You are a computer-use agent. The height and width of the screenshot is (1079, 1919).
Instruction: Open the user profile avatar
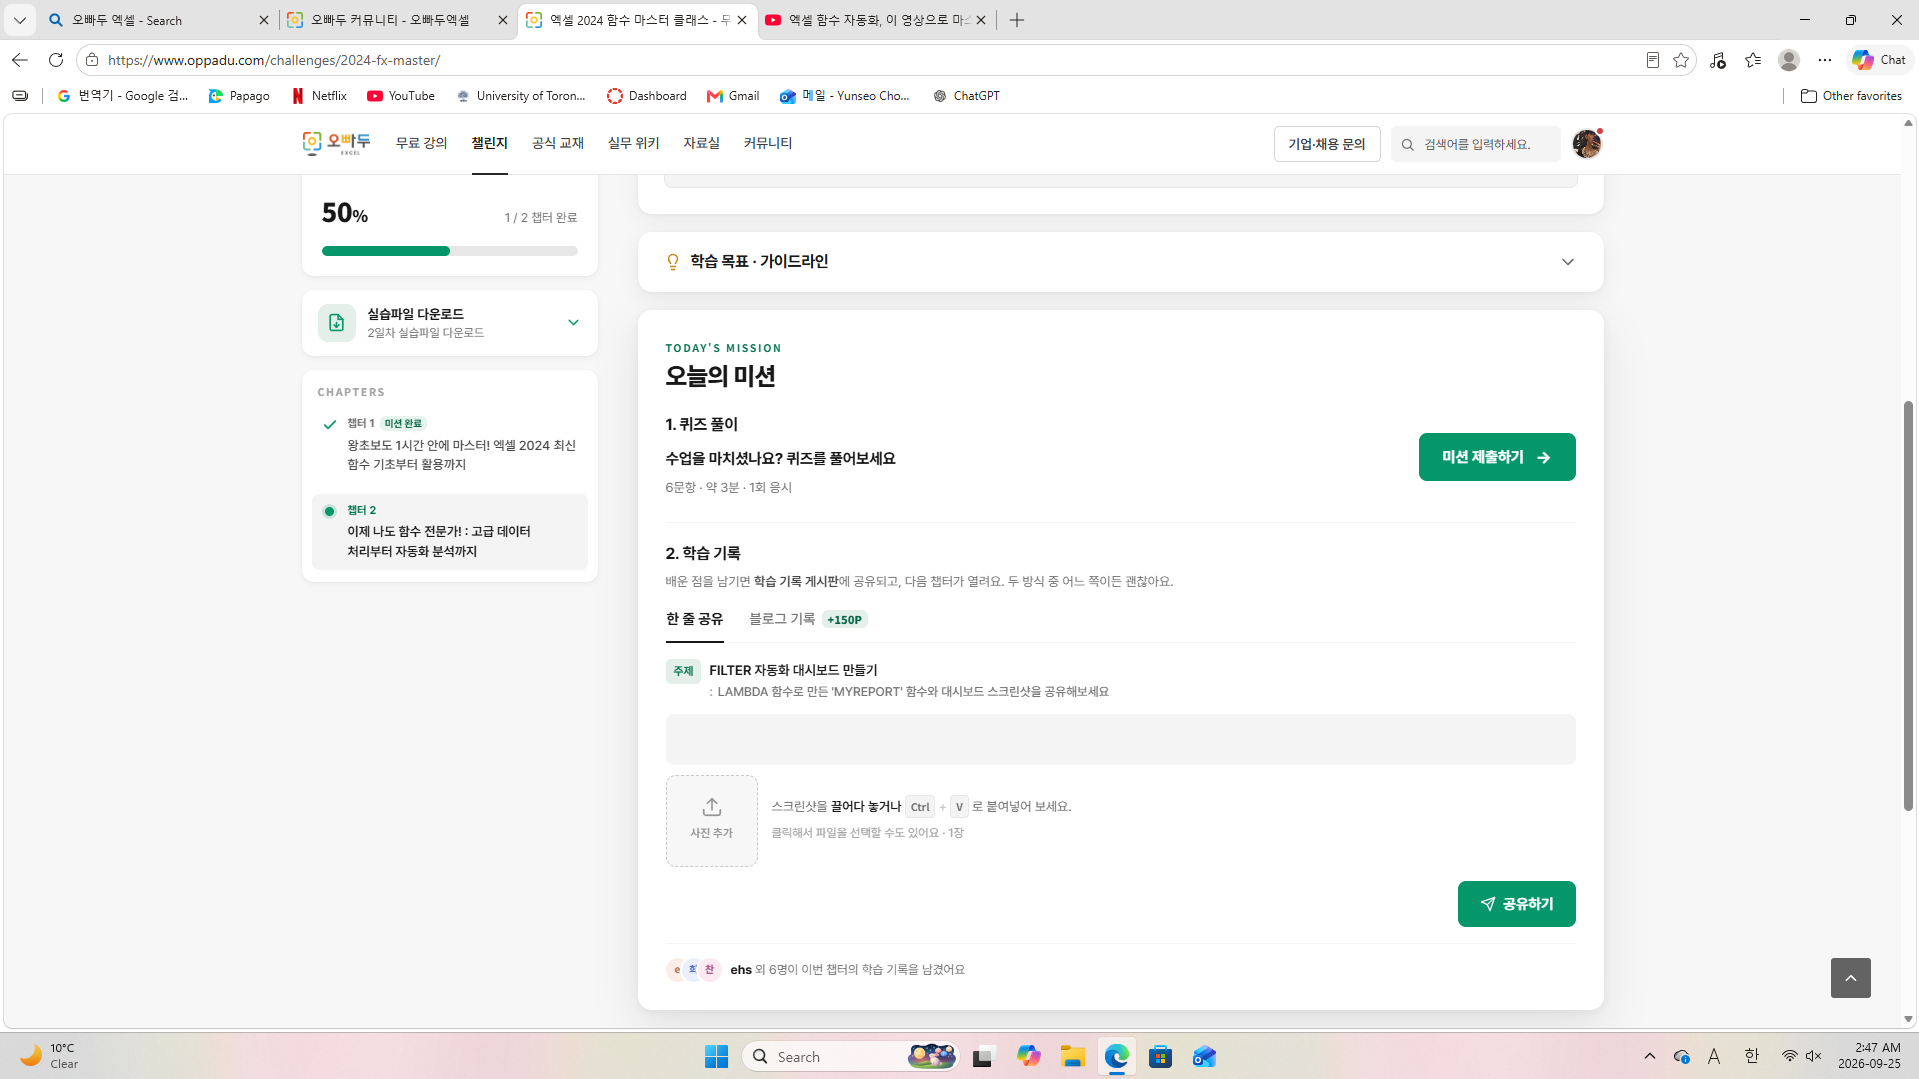click(1586, 144)
